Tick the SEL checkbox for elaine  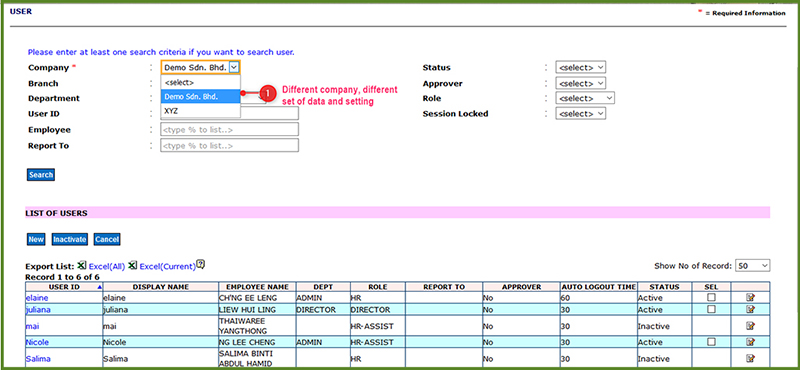[711, 297]
